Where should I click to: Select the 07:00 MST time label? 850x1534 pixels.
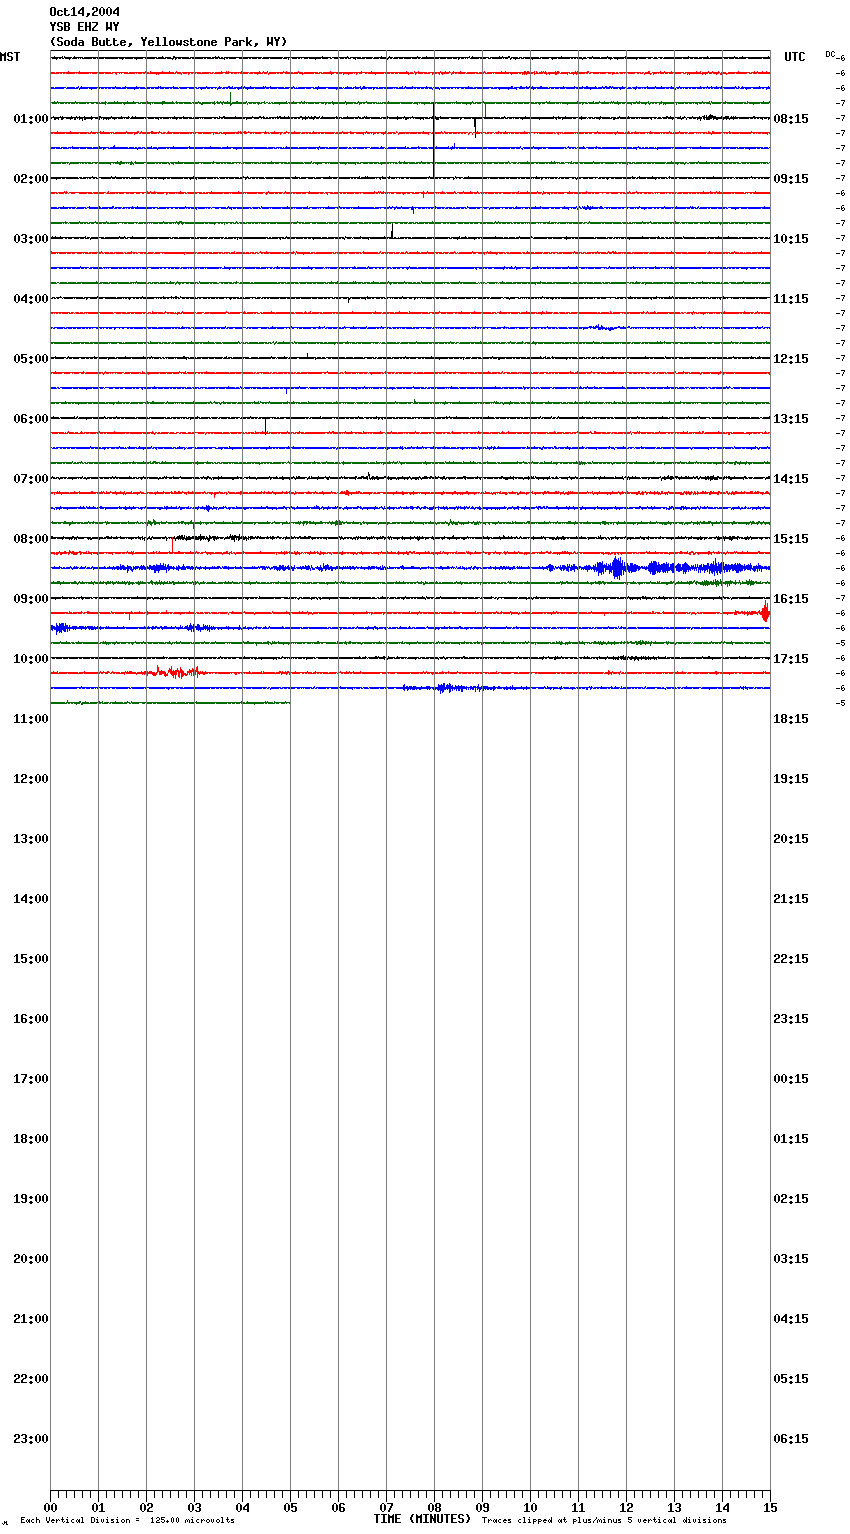(31, 479)
